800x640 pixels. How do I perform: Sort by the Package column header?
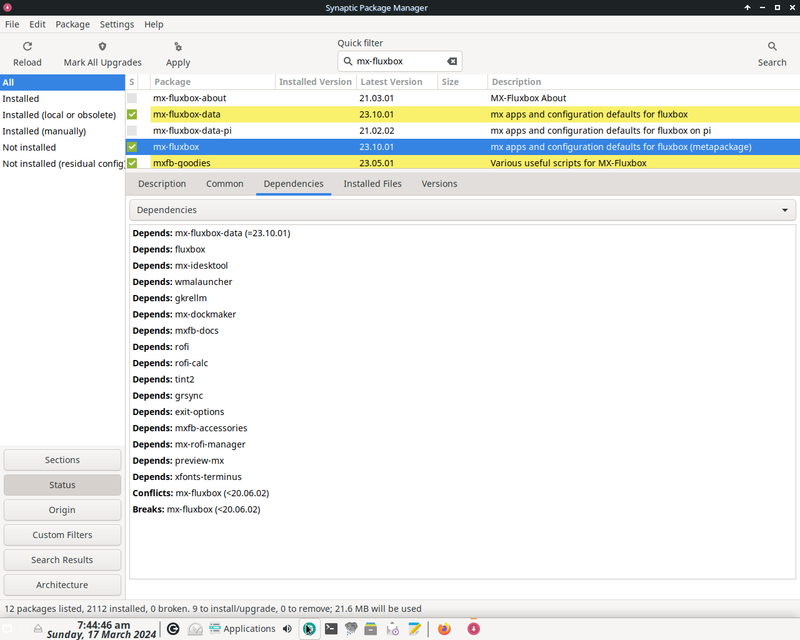tap(213, 82)
